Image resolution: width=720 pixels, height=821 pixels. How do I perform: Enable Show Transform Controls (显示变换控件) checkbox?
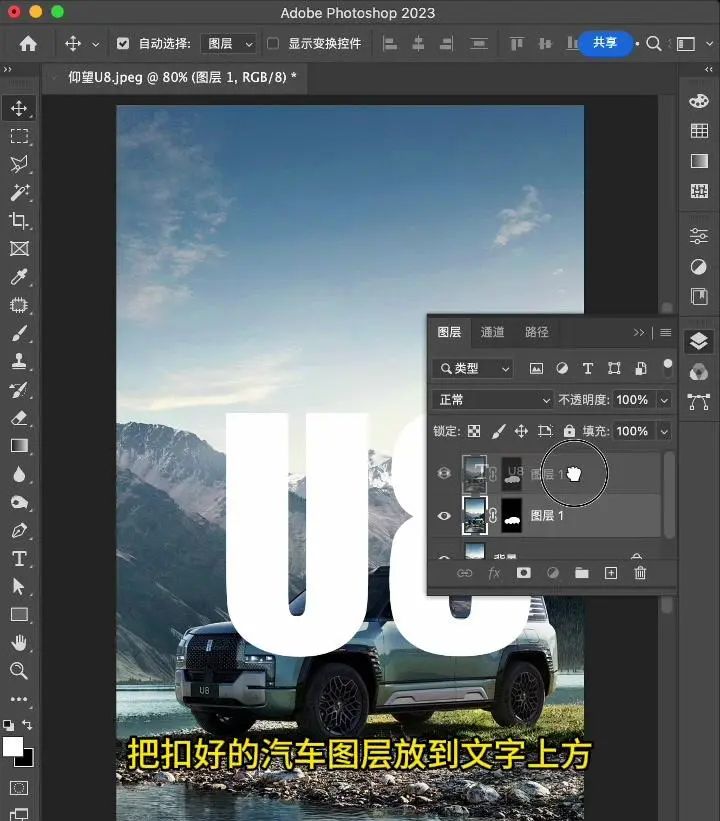click(x=272, y=43)
